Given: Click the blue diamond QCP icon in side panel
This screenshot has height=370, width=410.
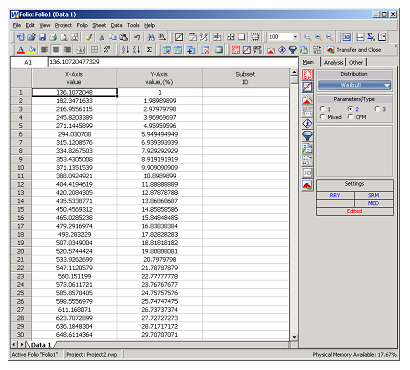Looking at the screenshot, I should click(307, 124).
